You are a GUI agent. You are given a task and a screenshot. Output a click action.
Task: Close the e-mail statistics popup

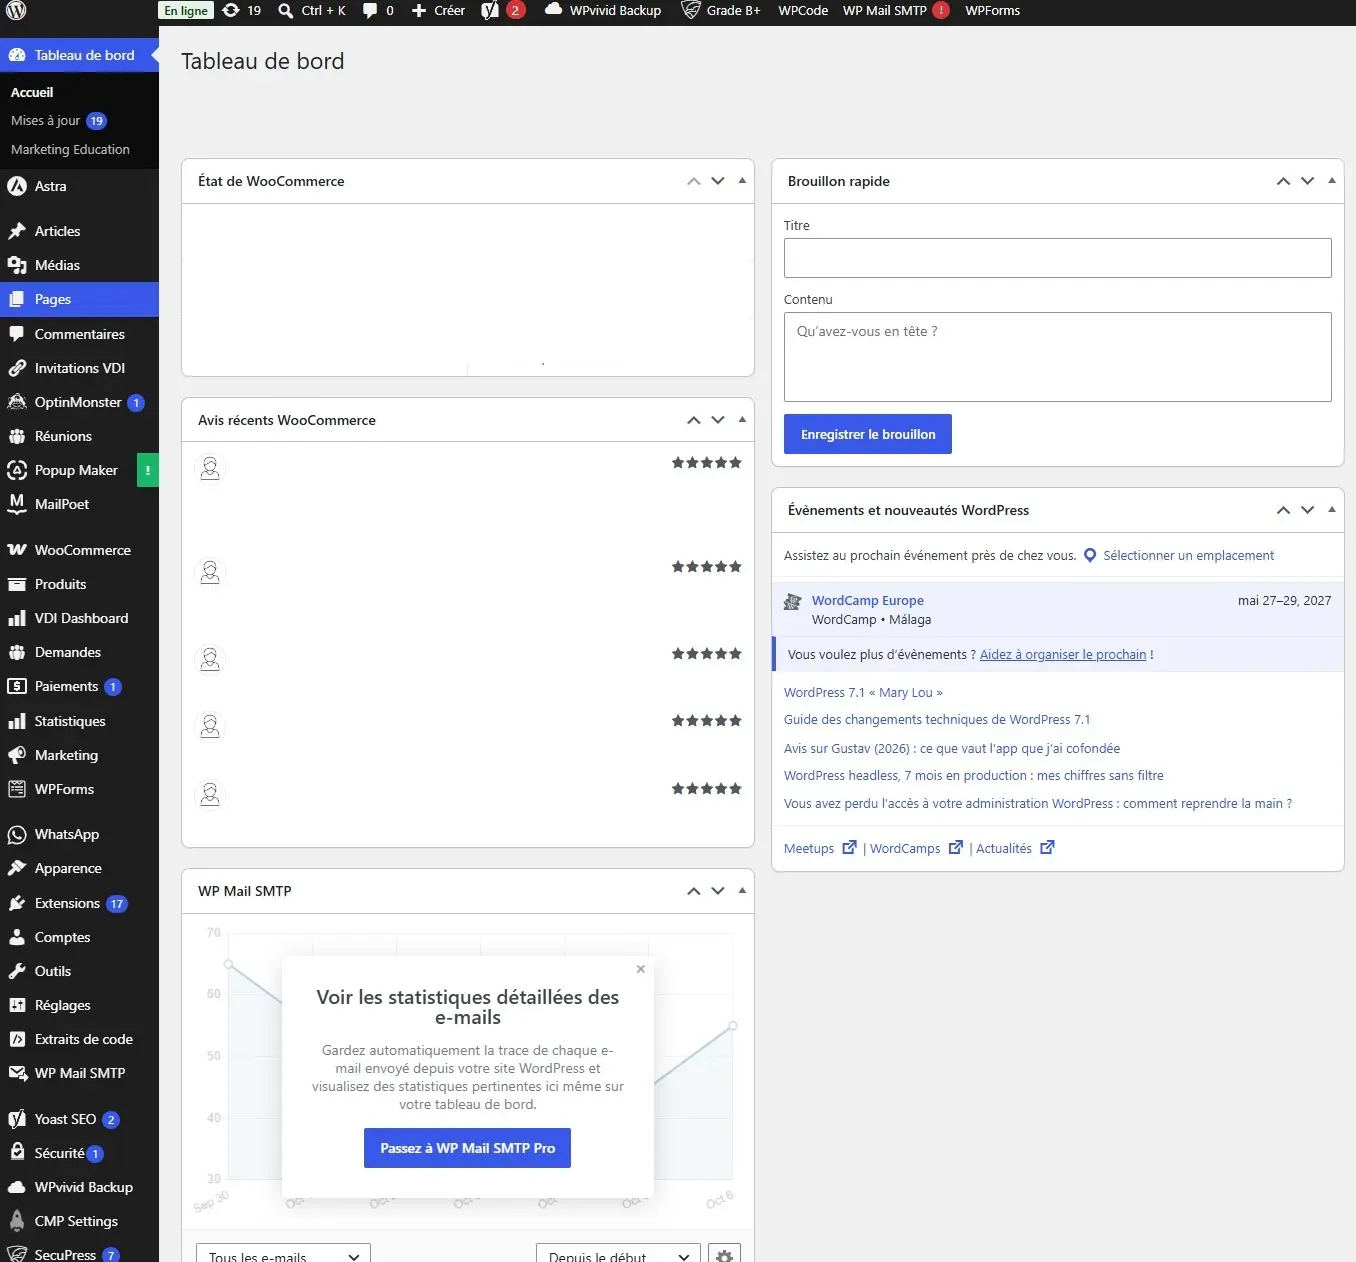[x=641, y=969]
